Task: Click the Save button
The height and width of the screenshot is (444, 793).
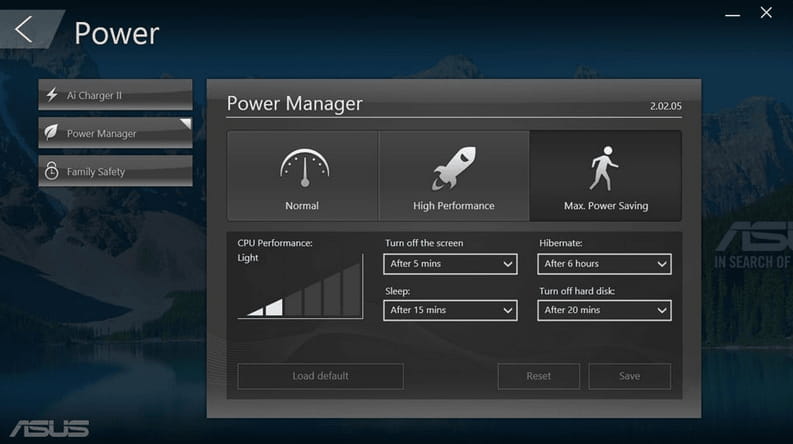Action: (x=630, y=376)
